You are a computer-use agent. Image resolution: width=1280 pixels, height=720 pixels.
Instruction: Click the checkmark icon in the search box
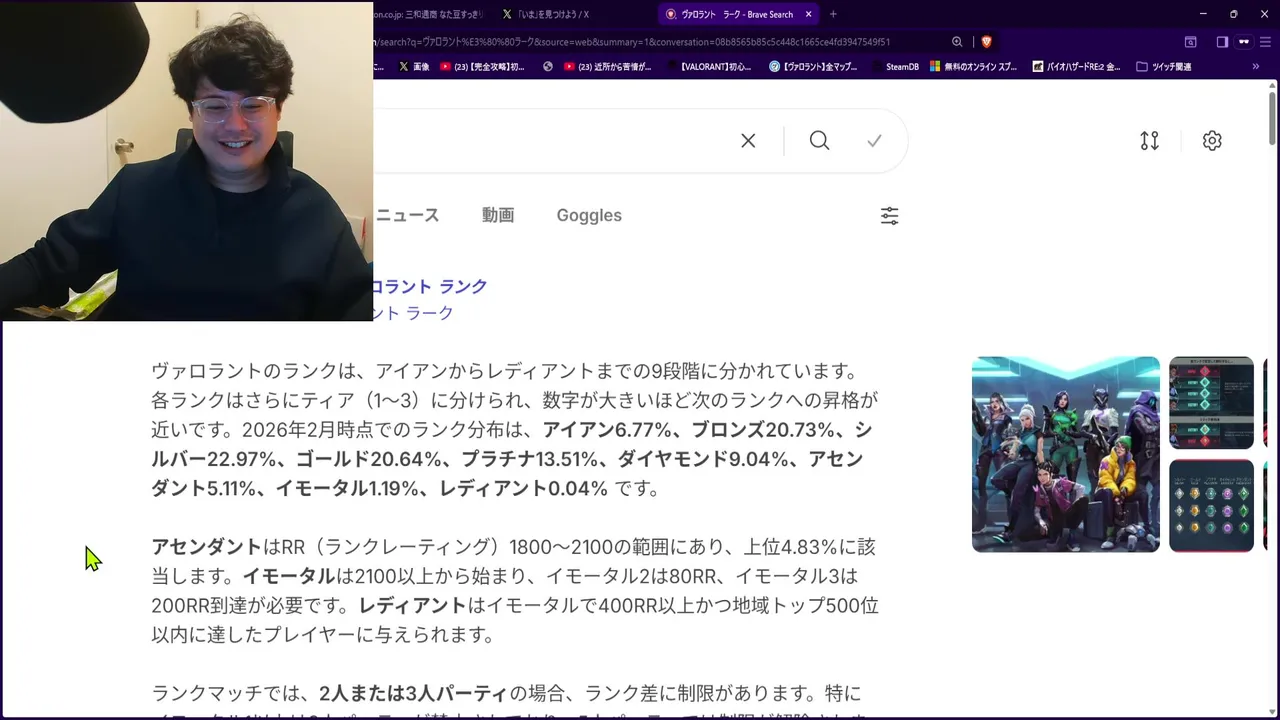(x=874, y=141)
